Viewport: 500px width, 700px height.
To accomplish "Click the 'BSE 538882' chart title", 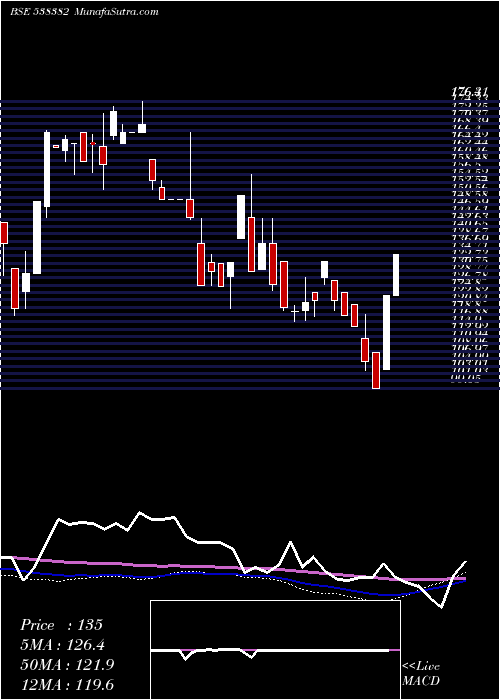I will (x=40, y=12).
